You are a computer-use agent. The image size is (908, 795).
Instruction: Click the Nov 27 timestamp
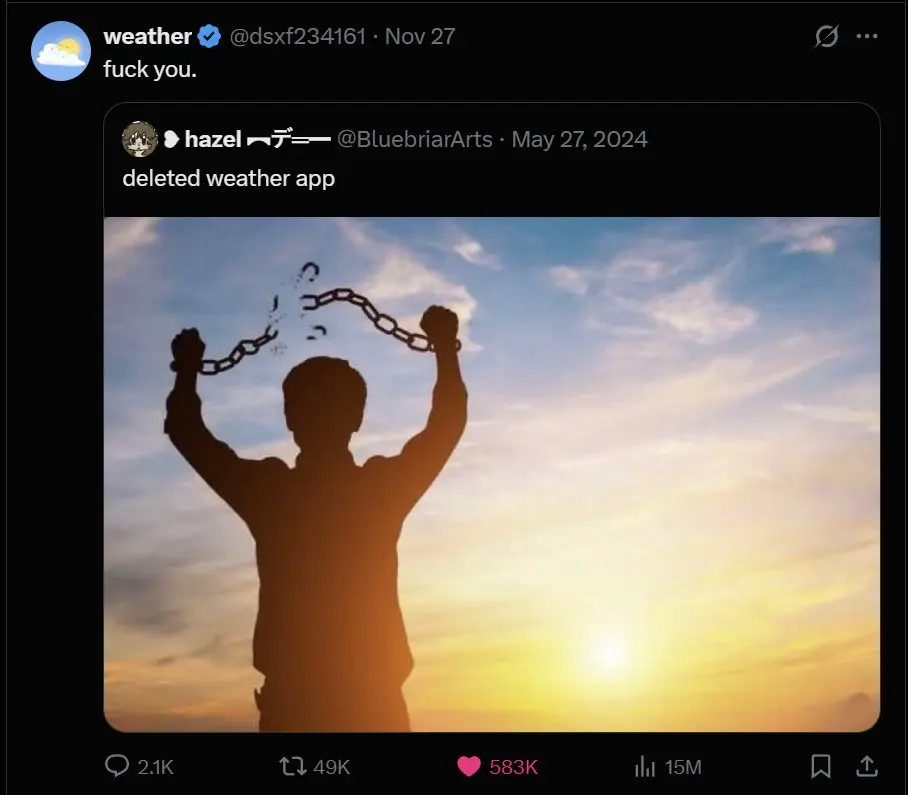(x=420, y=37)
